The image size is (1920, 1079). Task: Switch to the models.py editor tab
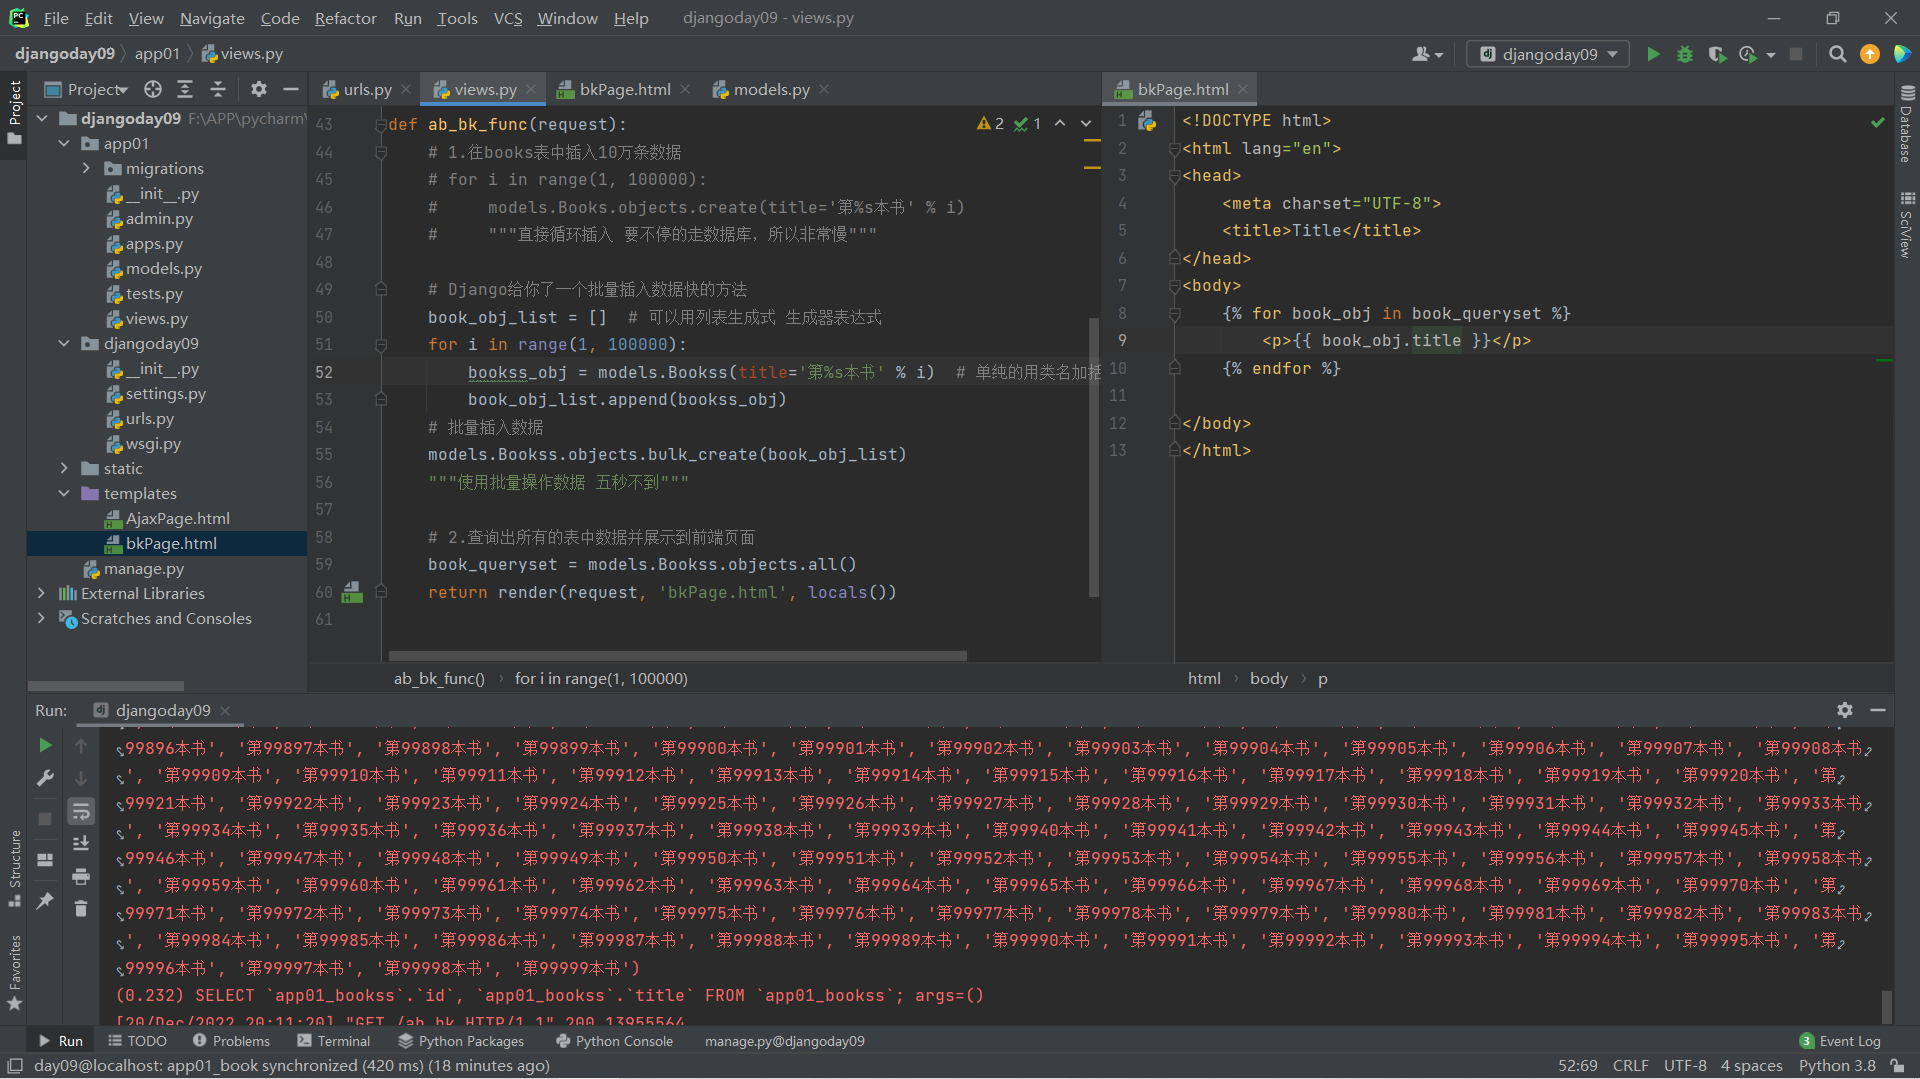[771, 90]
